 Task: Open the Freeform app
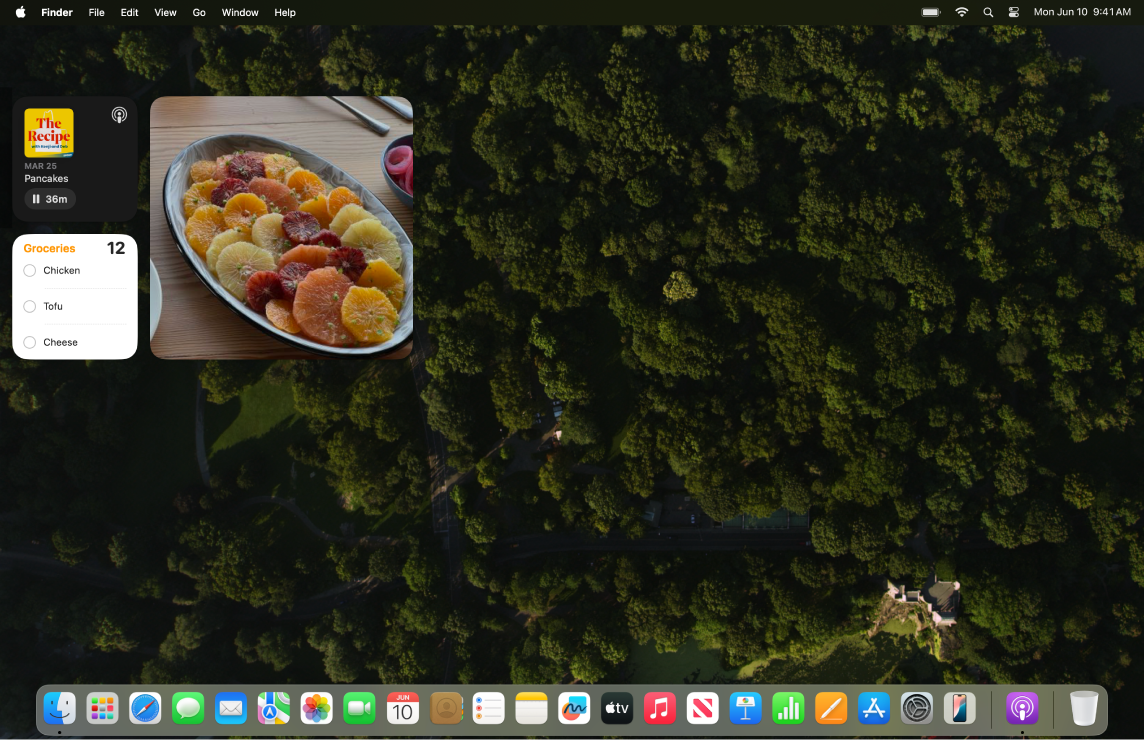click(573, 708)
